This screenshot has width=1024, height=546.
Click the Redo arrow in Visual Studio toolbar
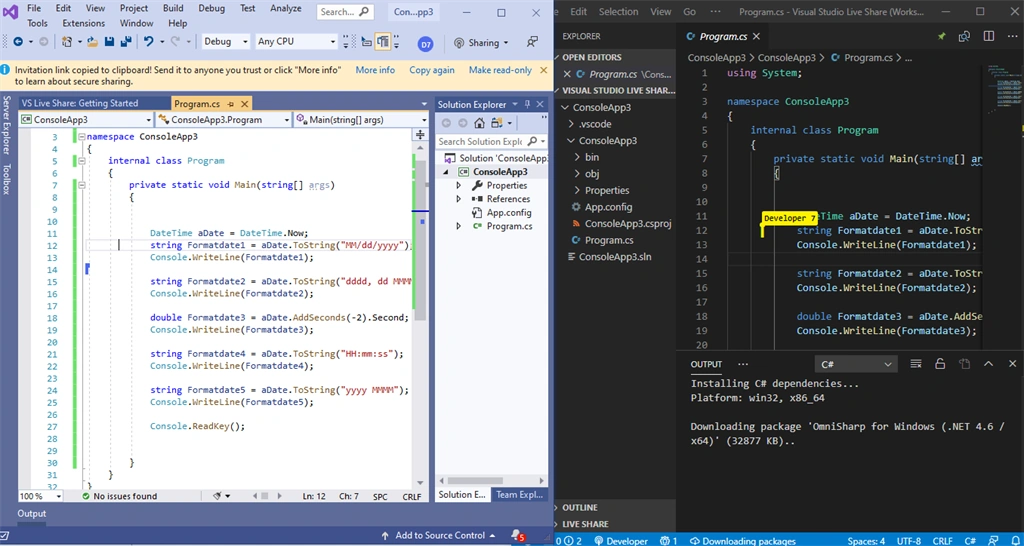[x=175, y=42]
